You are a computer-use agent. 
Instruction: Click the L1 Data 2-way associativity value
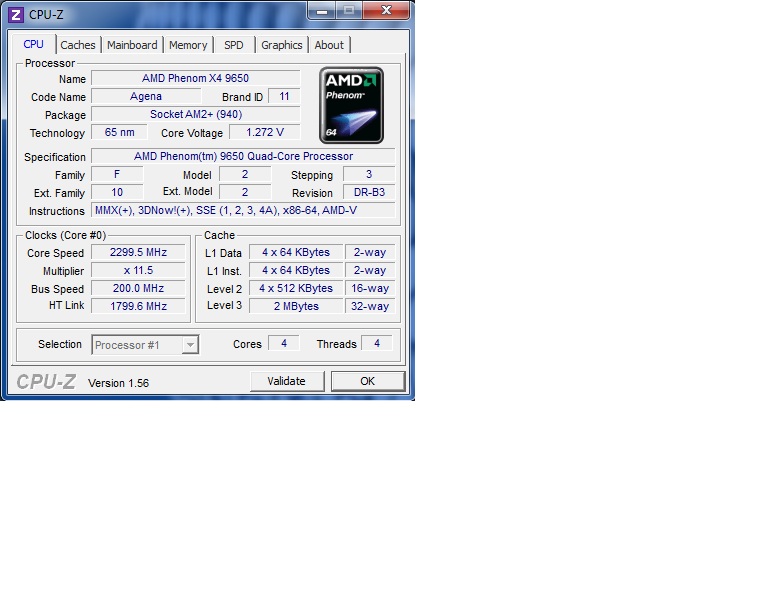click(x=370, y=252)
